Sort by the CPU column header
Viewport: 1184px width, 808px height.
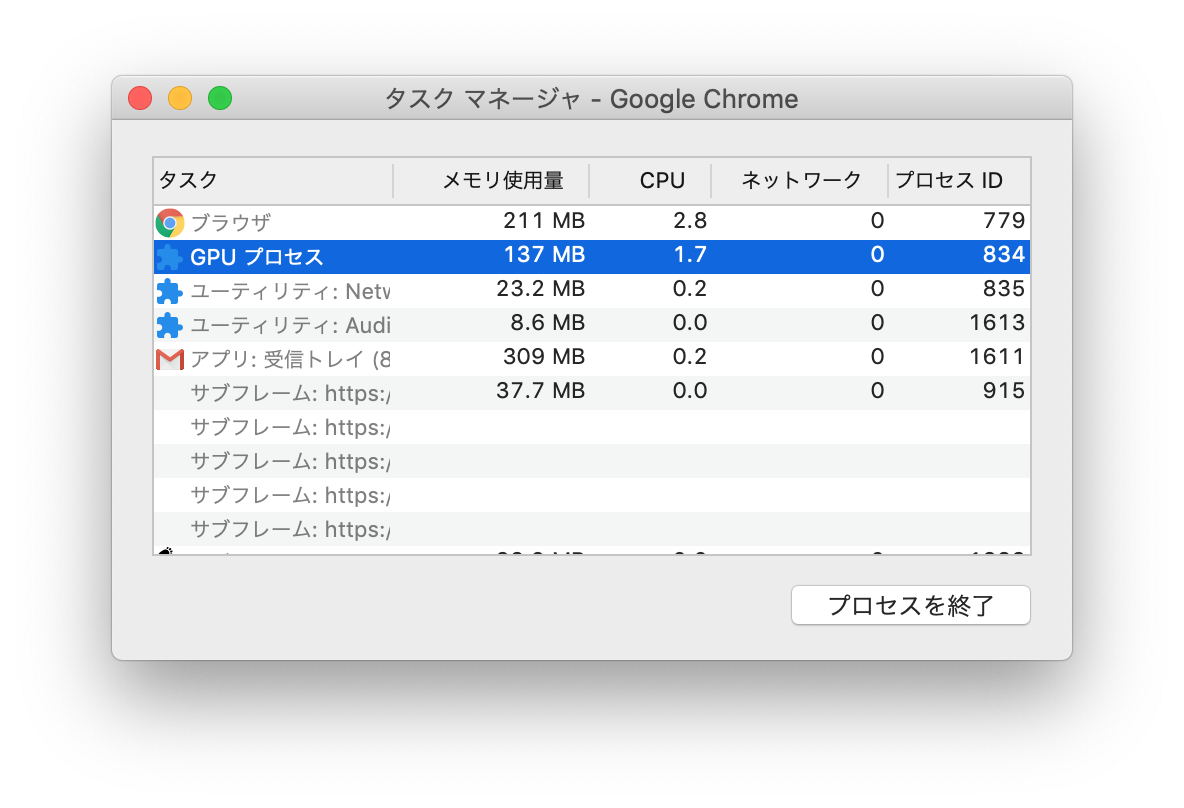[650, 180]
